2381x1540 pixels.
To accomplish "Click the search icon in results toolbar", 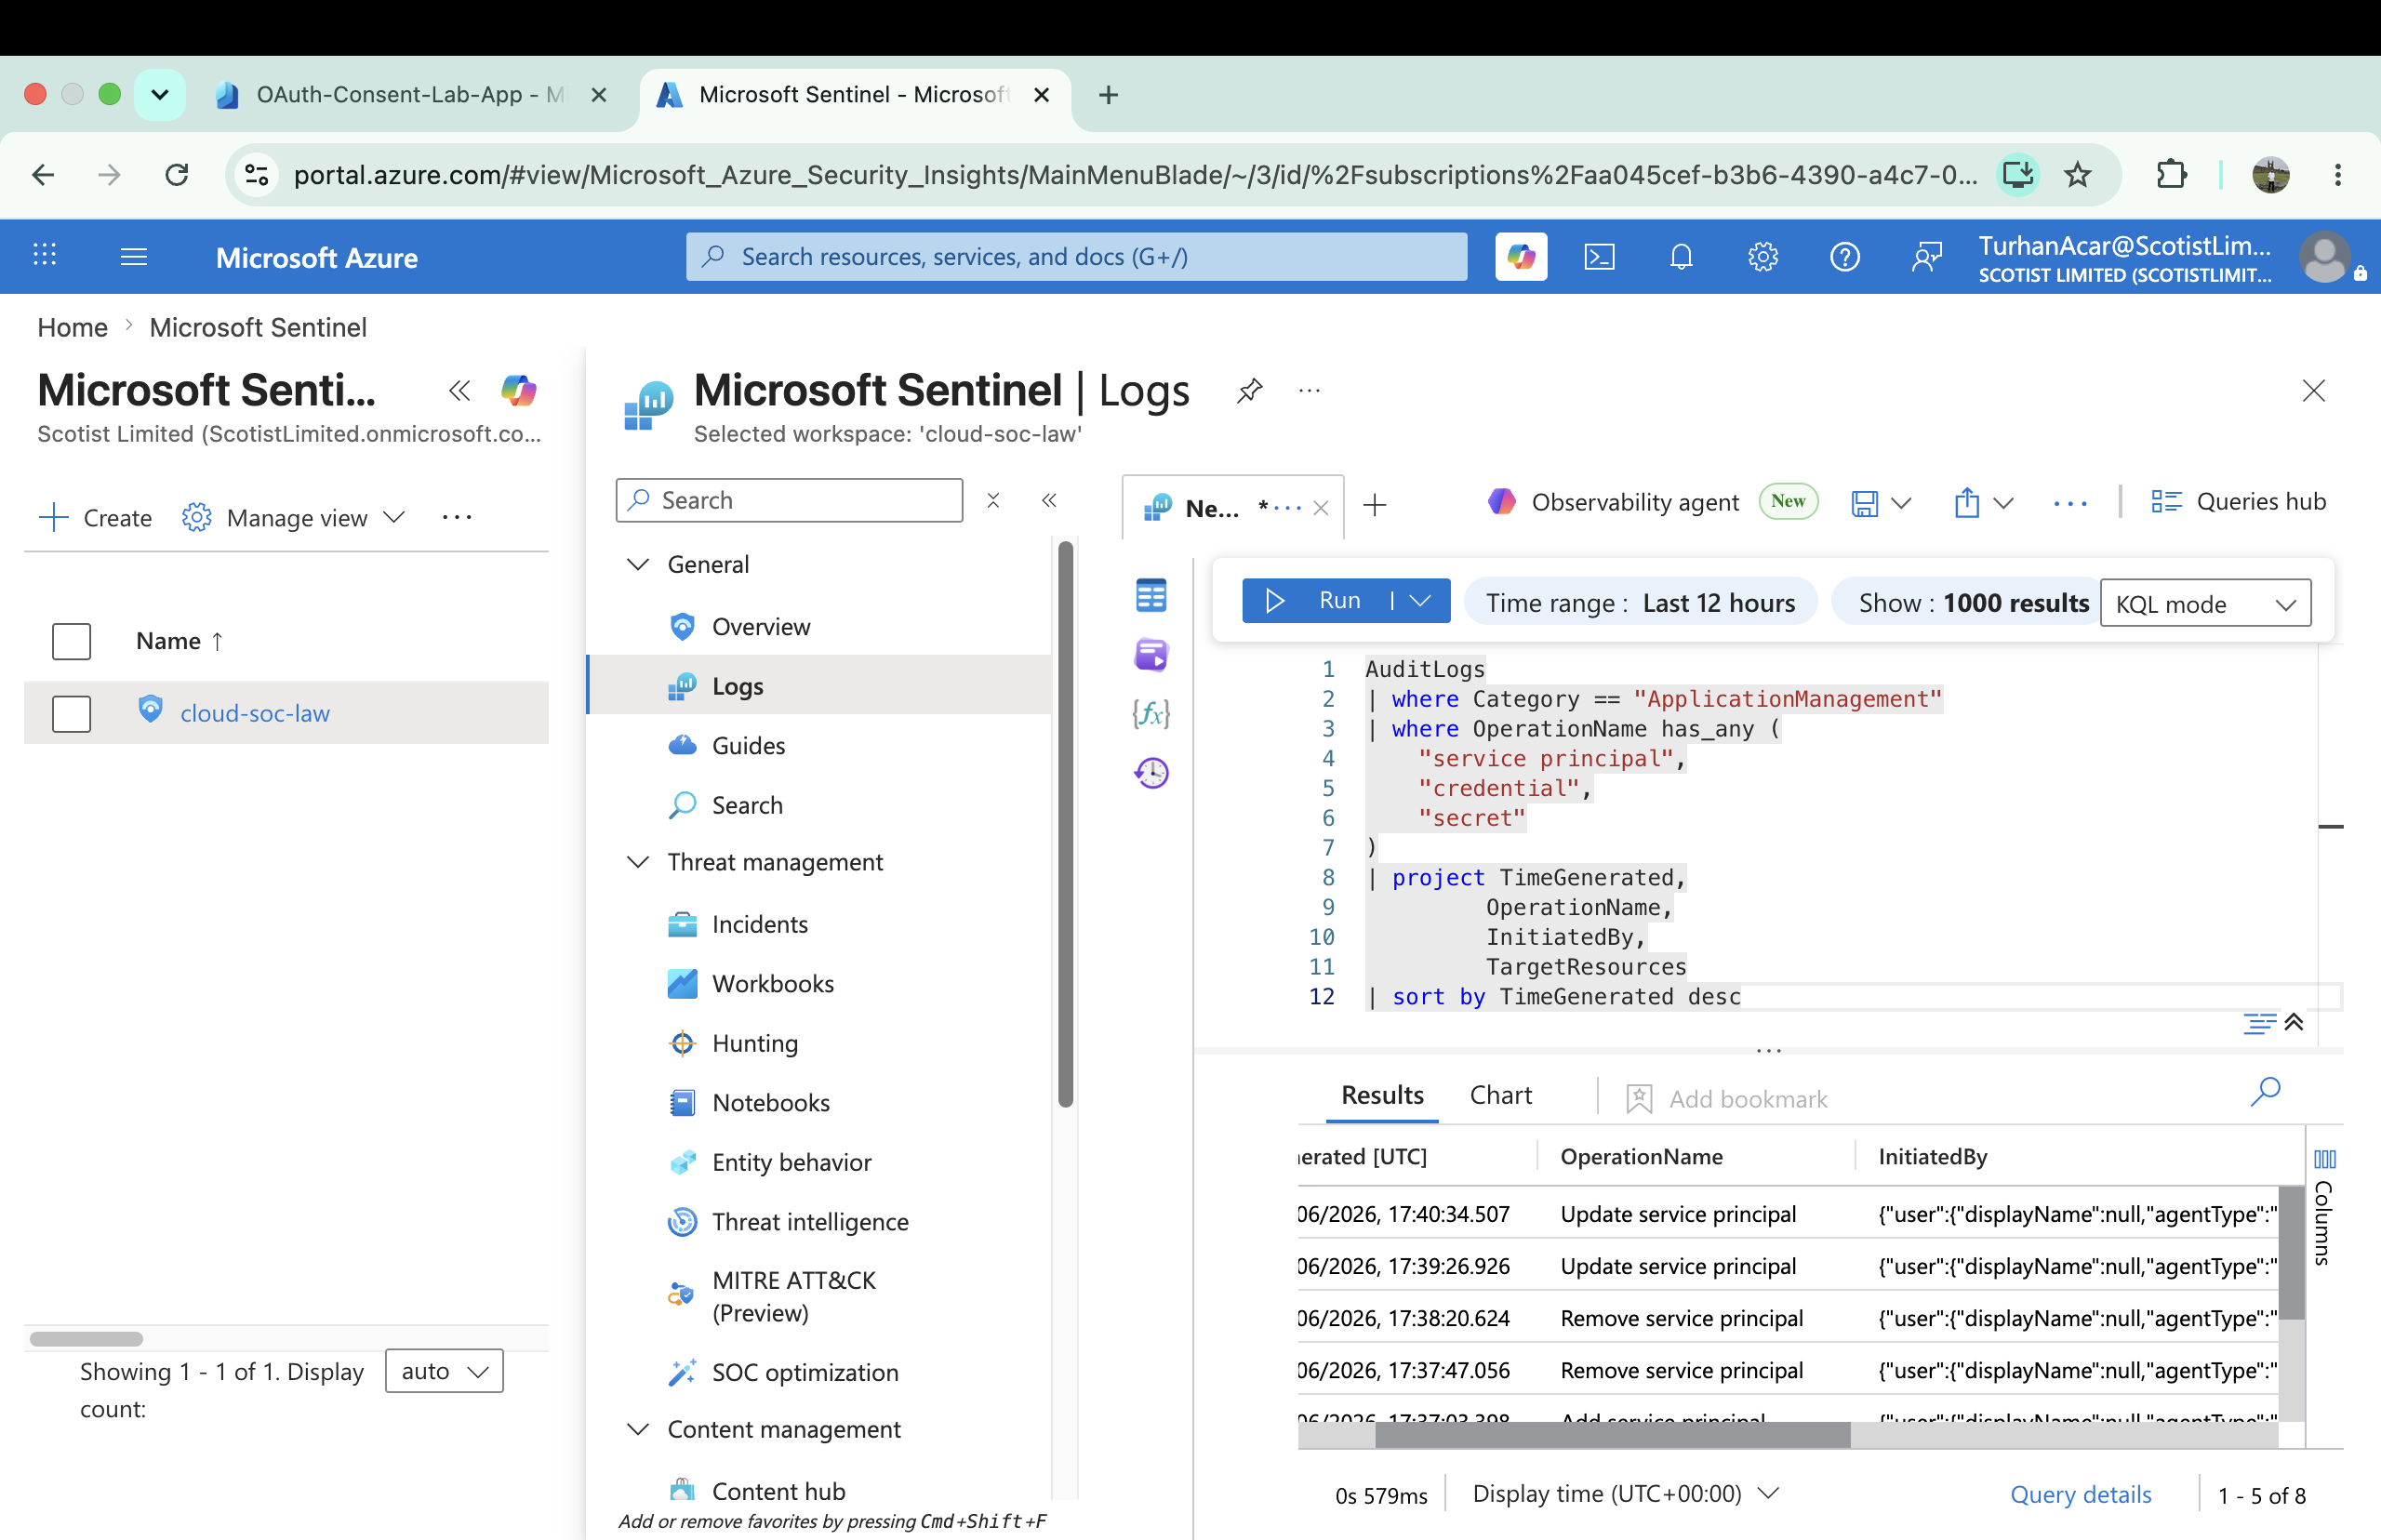I will click(x=2265, y=1091).
